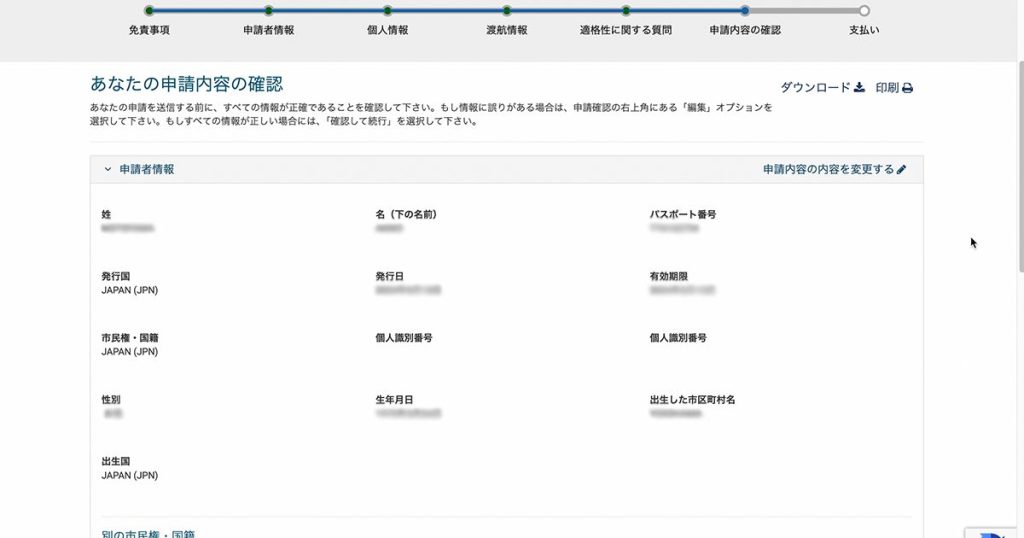
Task: Collapse the 申請者情報 section chevron
Action: [108, 170]
